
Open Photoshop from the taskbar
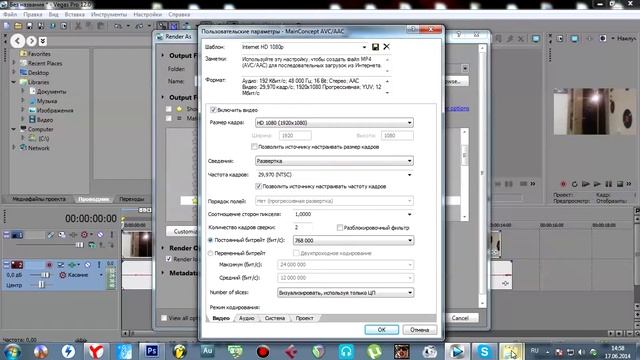tap(151, 351)
